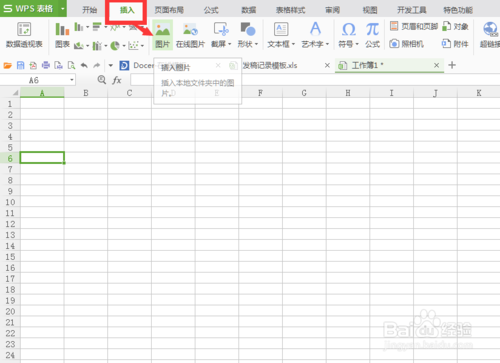Viewport: 500px width, 363px height.
Task: Click the undo arrow icon
Action: pos(84,65)
